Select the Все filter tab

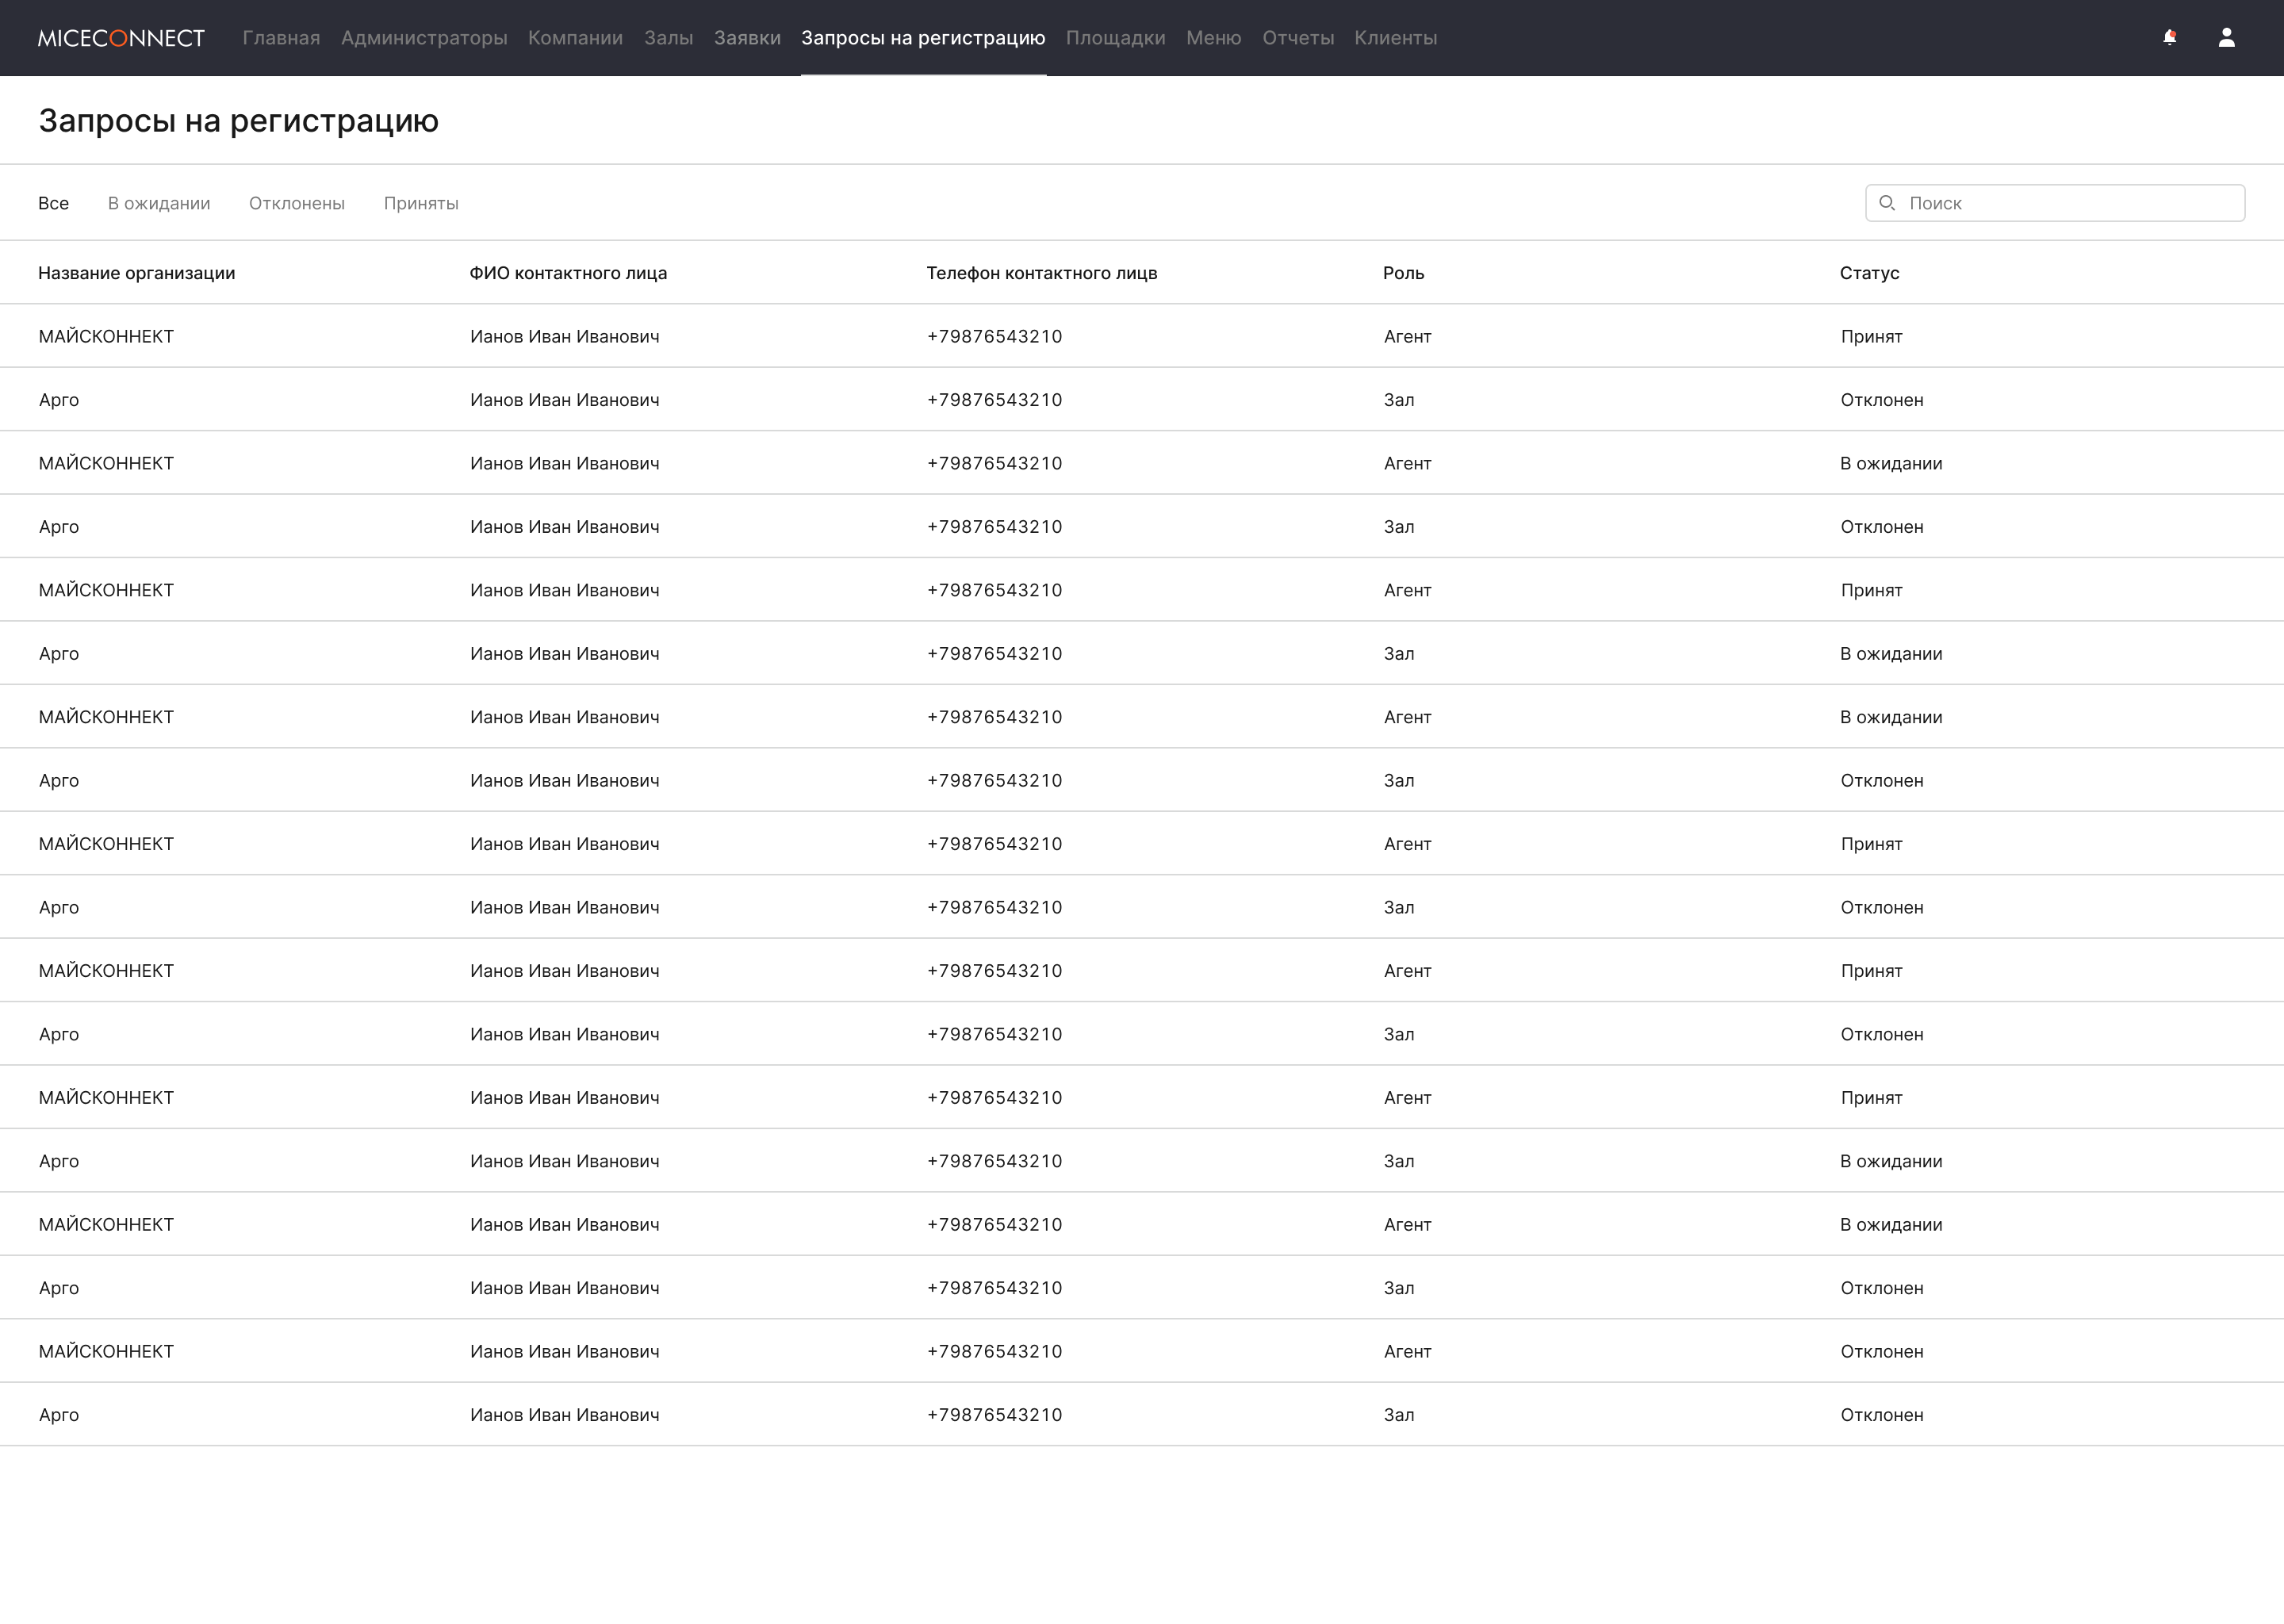pyautogui.click(x=54, y=203)
